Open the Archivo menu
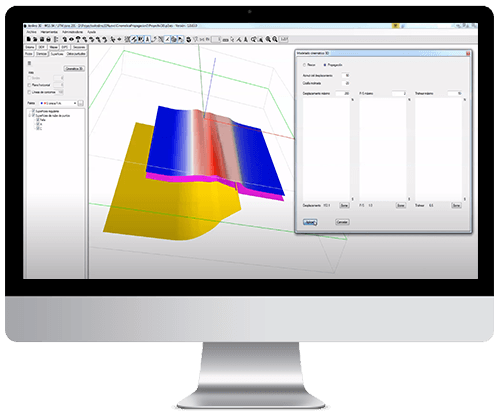This screenshot has width=500, height=417. pyautogui.click(x=32, y=32)
